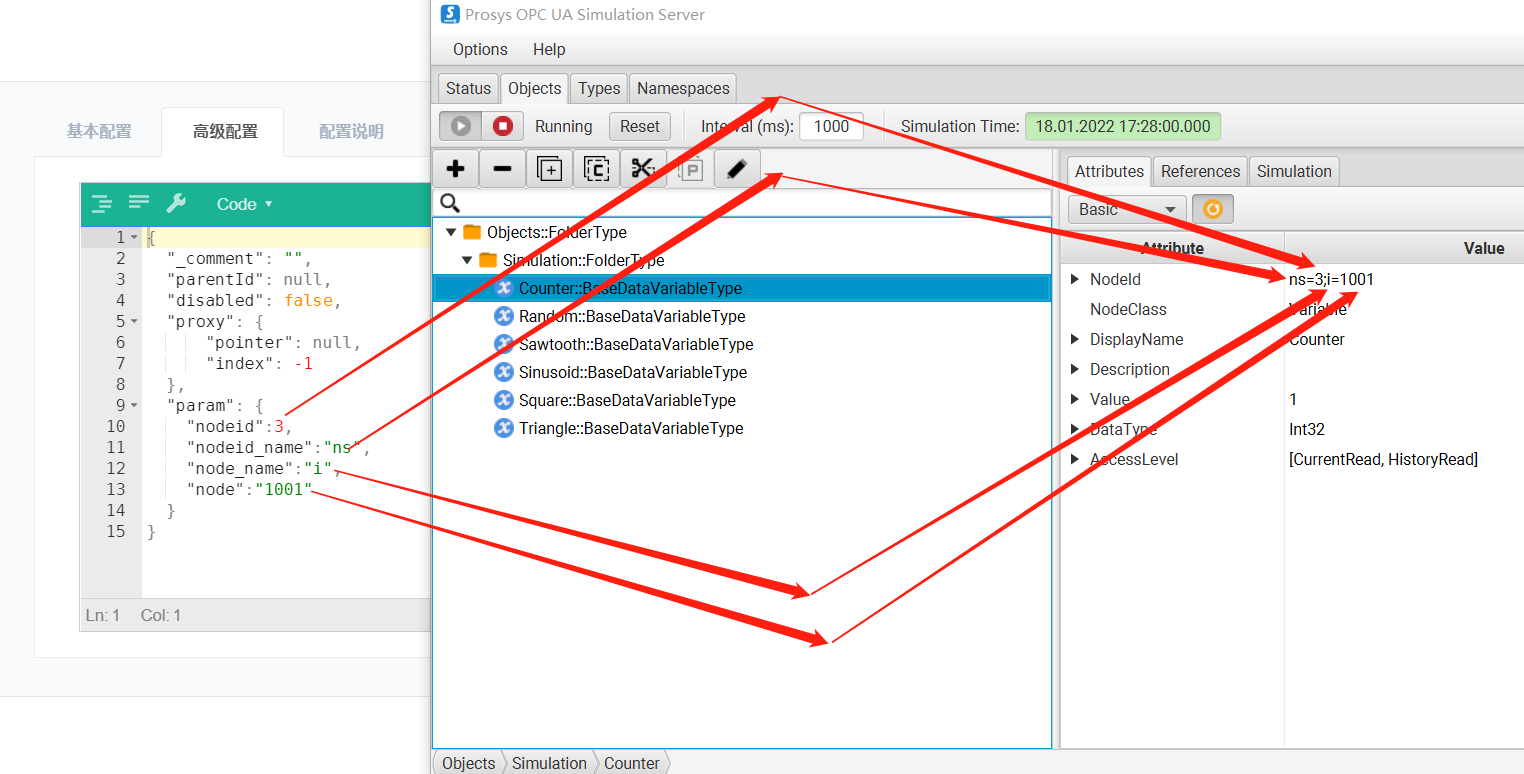1524x774 pixels.
Task: Click the Reset button
Action: (639, 126)
